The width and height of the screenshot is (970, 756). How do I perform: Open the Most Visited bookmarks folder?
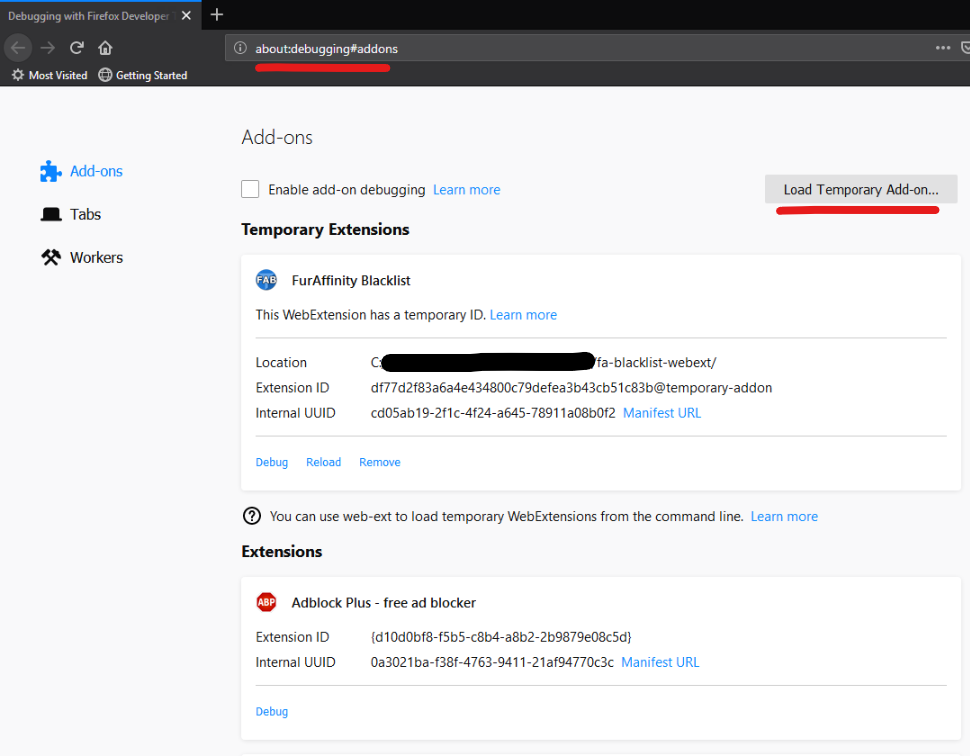(49, 75)
